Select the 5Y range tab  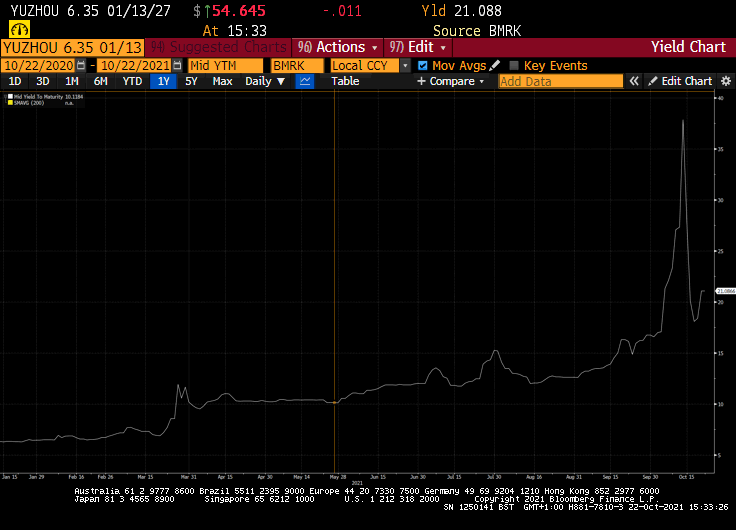coord(191,81)
